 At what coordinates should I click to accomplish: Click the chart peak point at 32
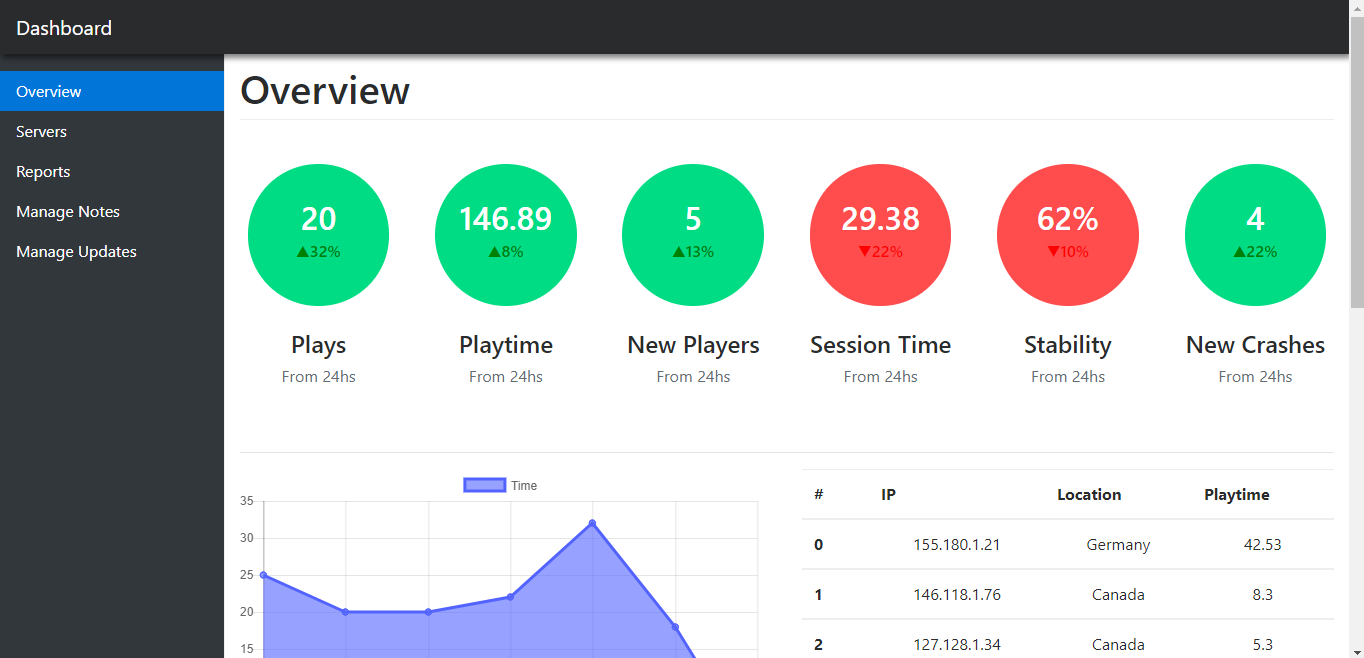coord(592,523)
